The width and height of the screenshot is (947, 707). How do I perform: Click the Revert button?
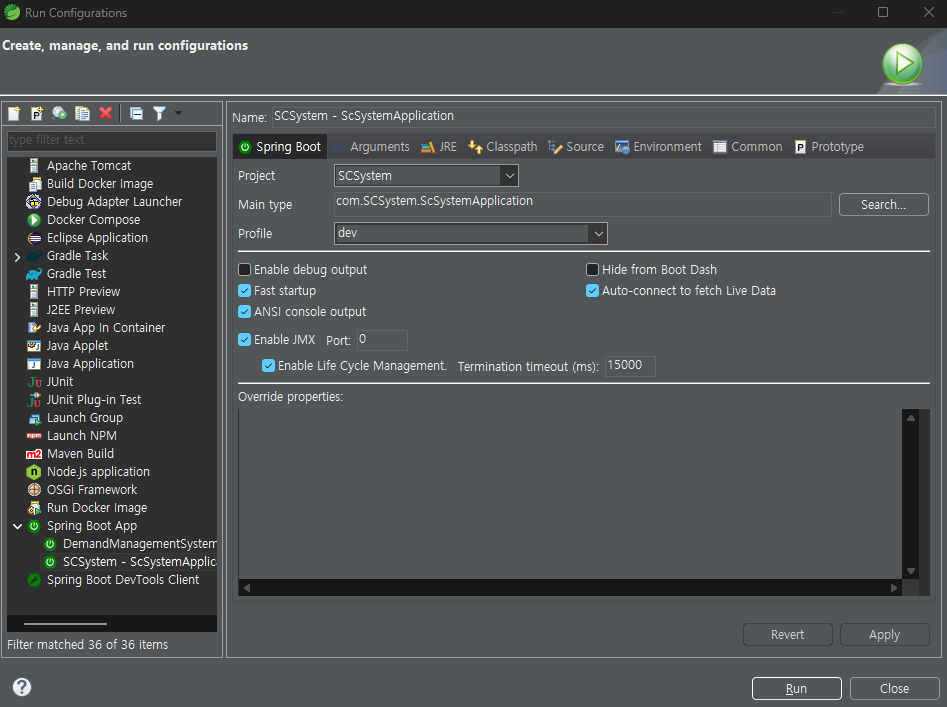tap(788, 635)
